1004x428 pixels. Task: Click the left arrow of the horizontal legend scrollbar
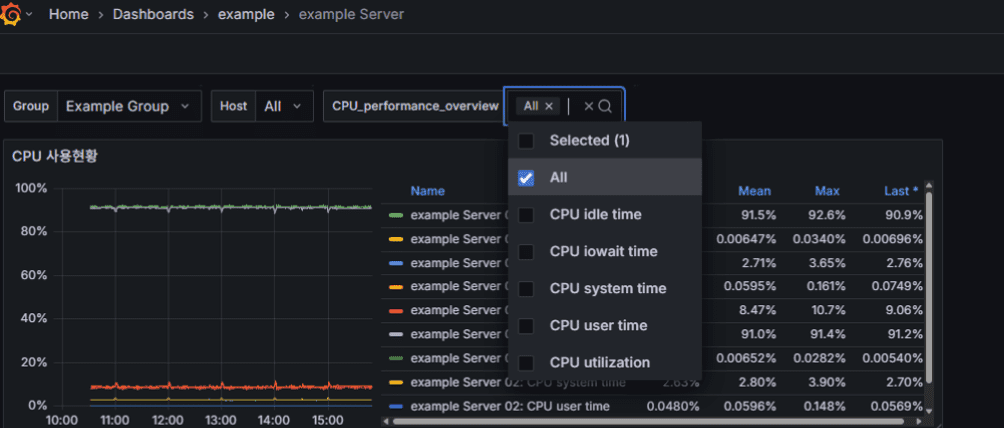(386, 421)
